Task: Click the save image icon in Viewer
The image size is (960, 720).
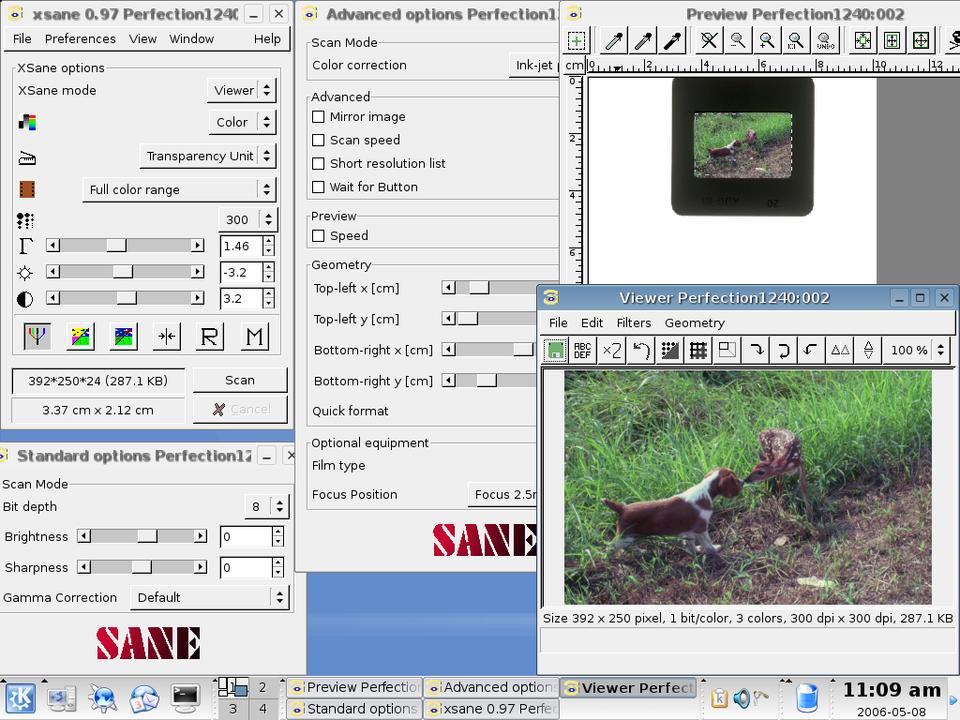Action: [x=555, y=350]
